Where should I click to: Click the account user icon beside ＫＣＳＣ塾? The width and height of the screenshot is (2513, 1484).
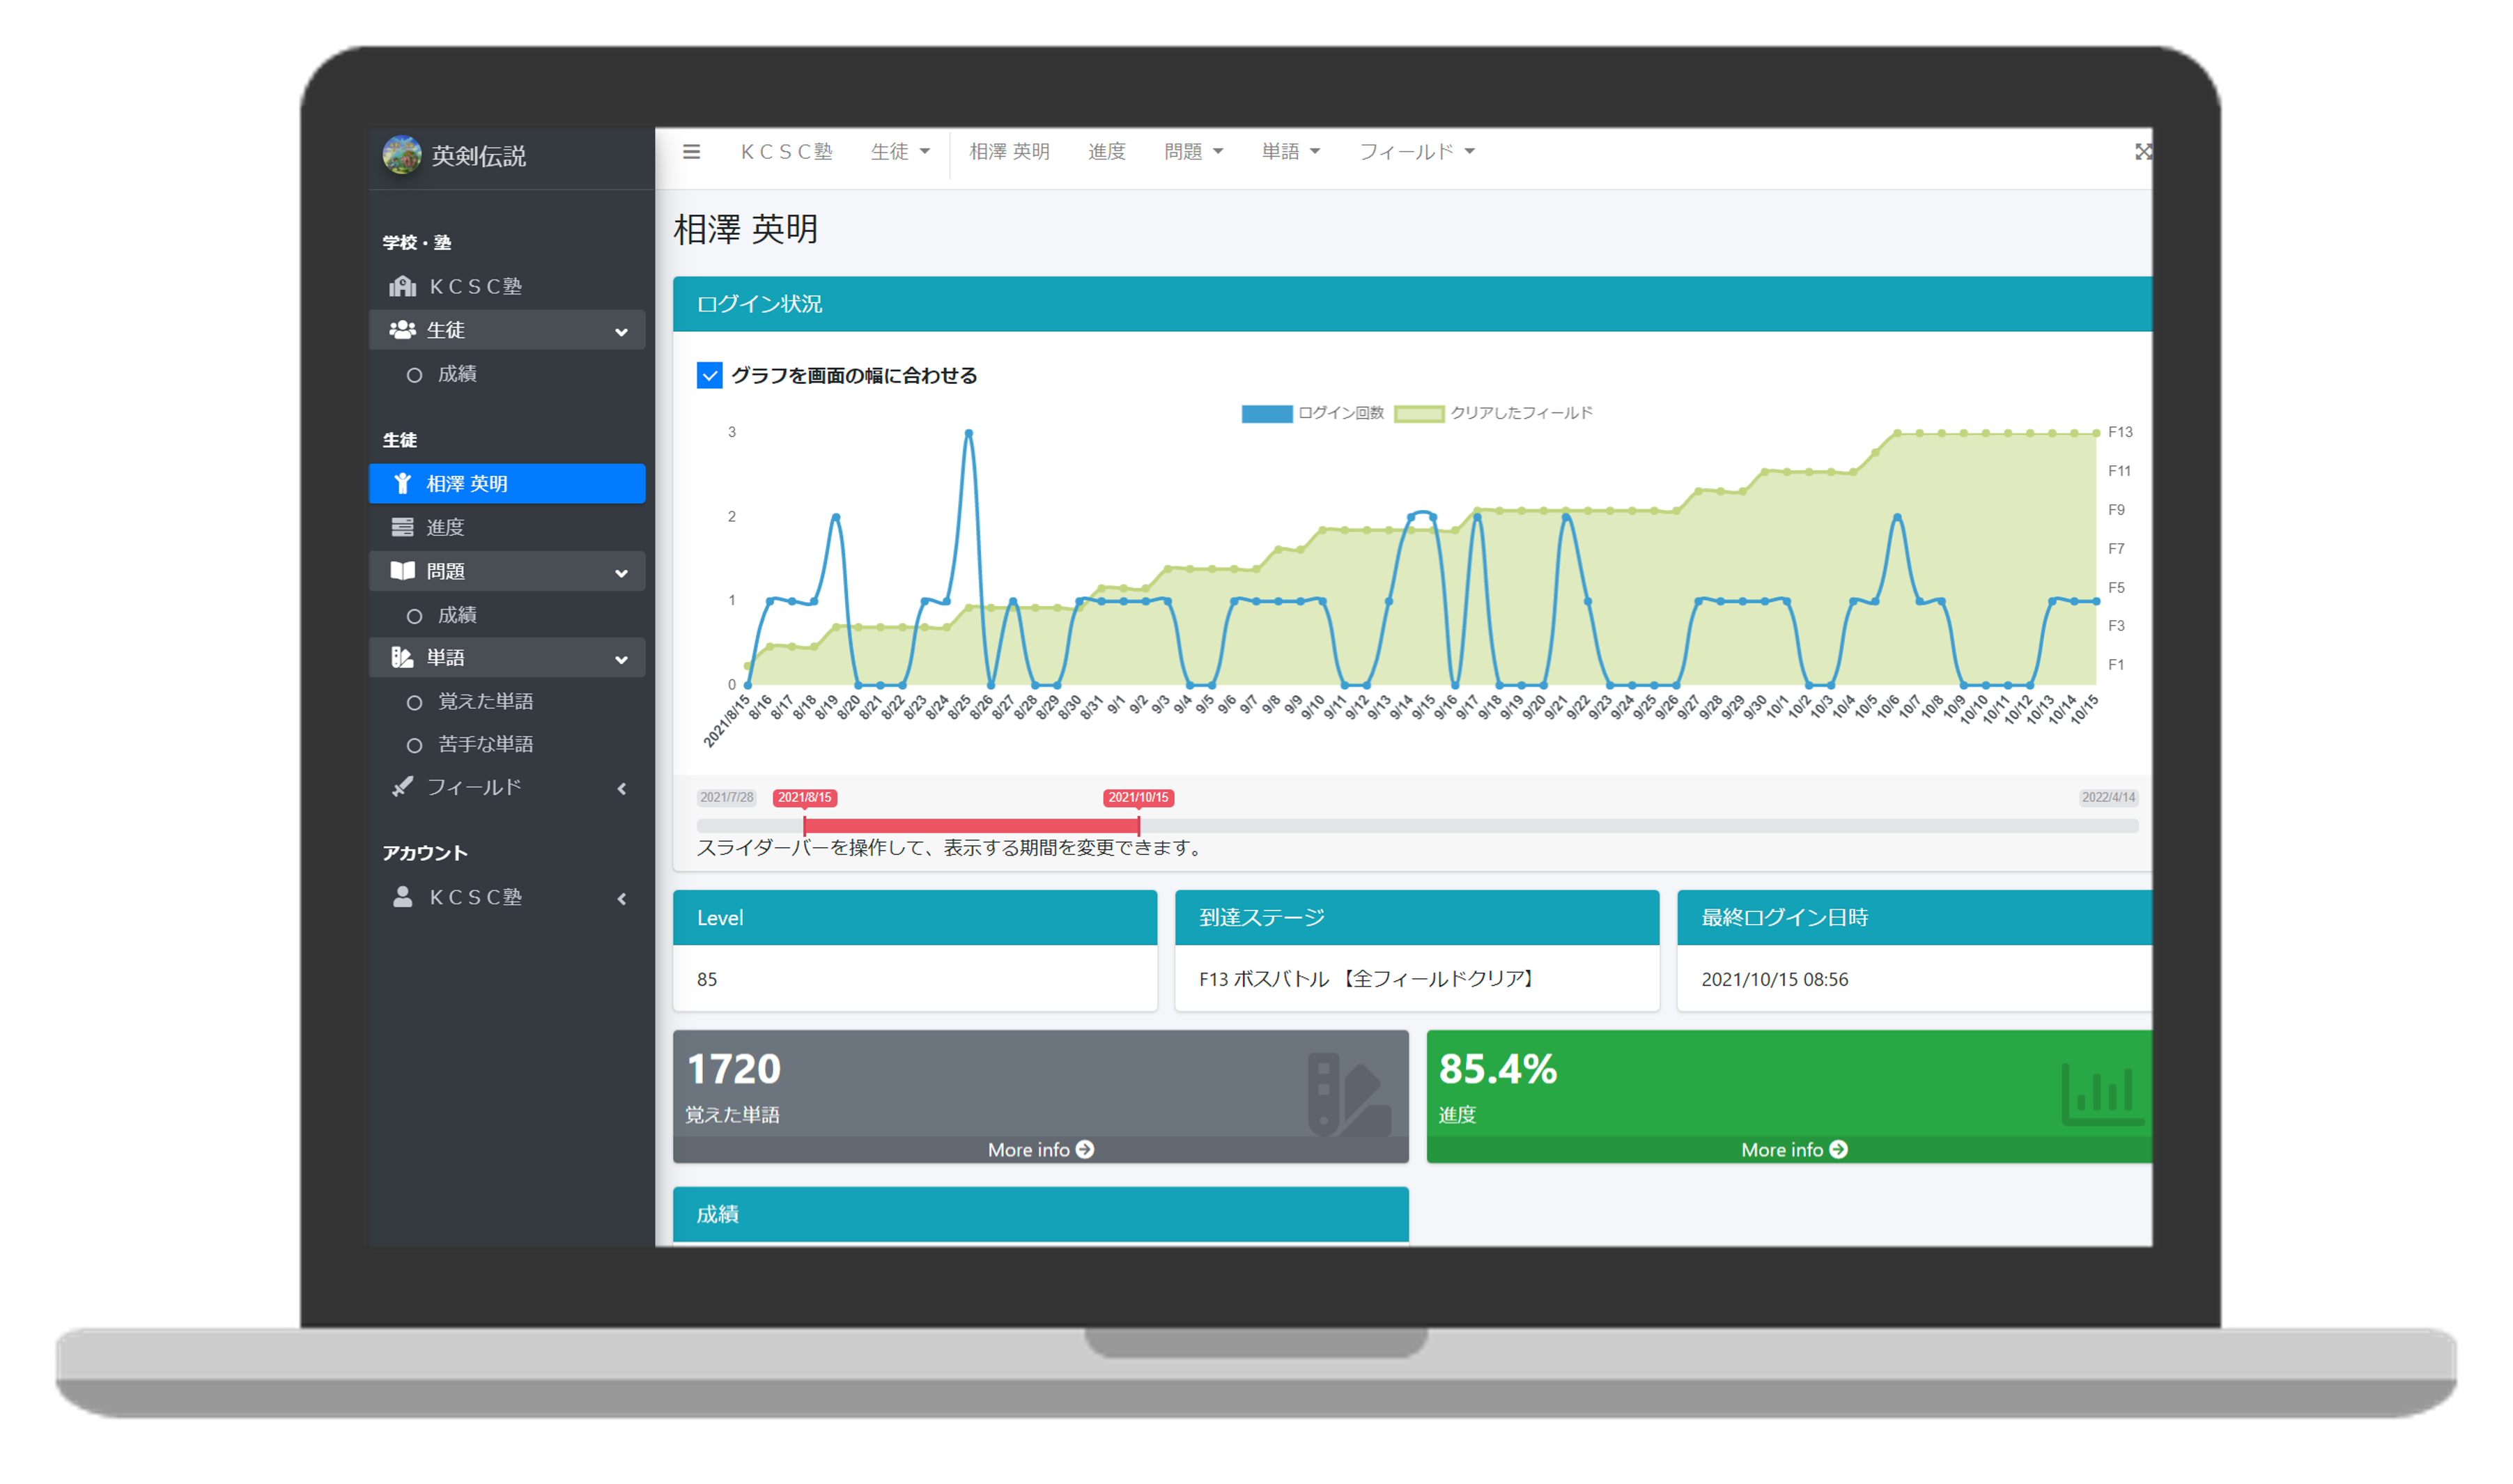(x=402, y=897)
